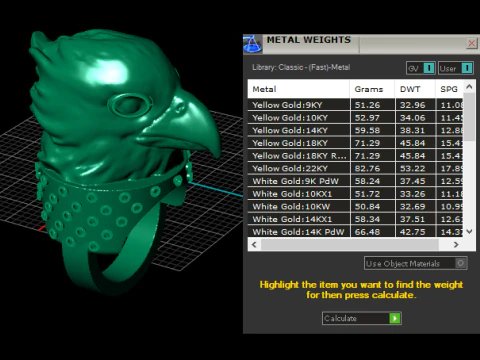Select the White Gold:9K PdW row
This screenshot has height=360, width=480.
coord(355,181)
